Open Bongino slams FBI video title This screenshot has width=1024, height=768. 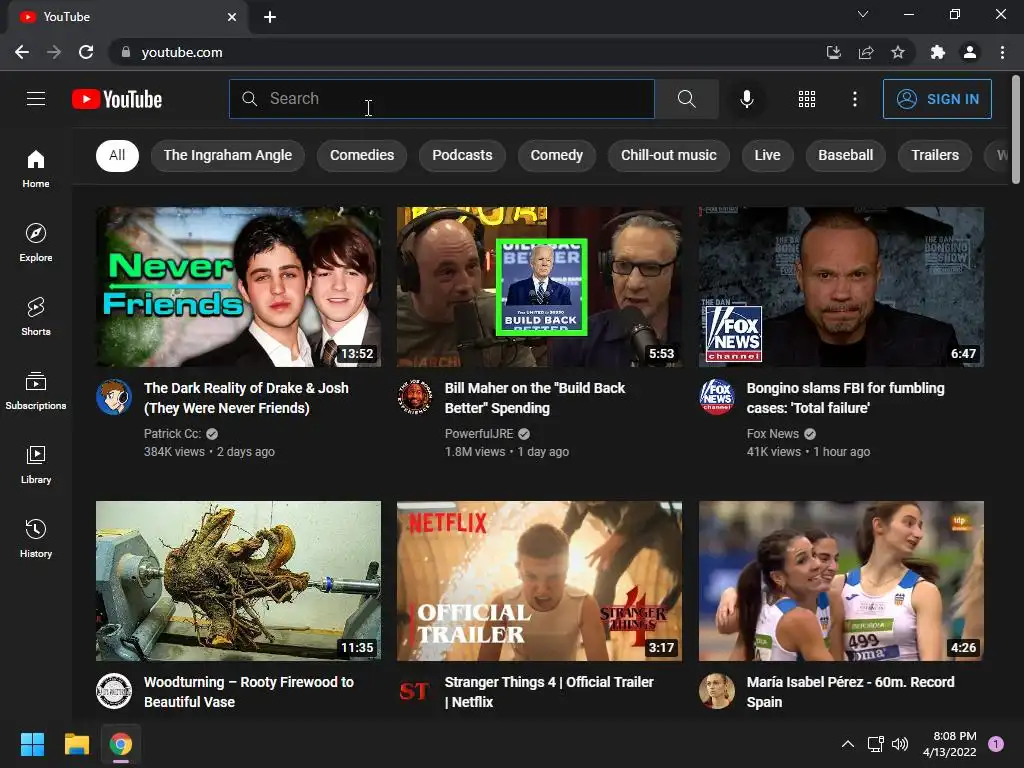[x=845, y=398]
